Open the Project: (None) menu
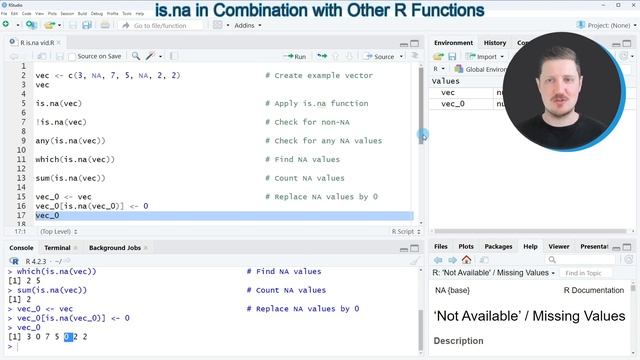 tap(606, 25)
